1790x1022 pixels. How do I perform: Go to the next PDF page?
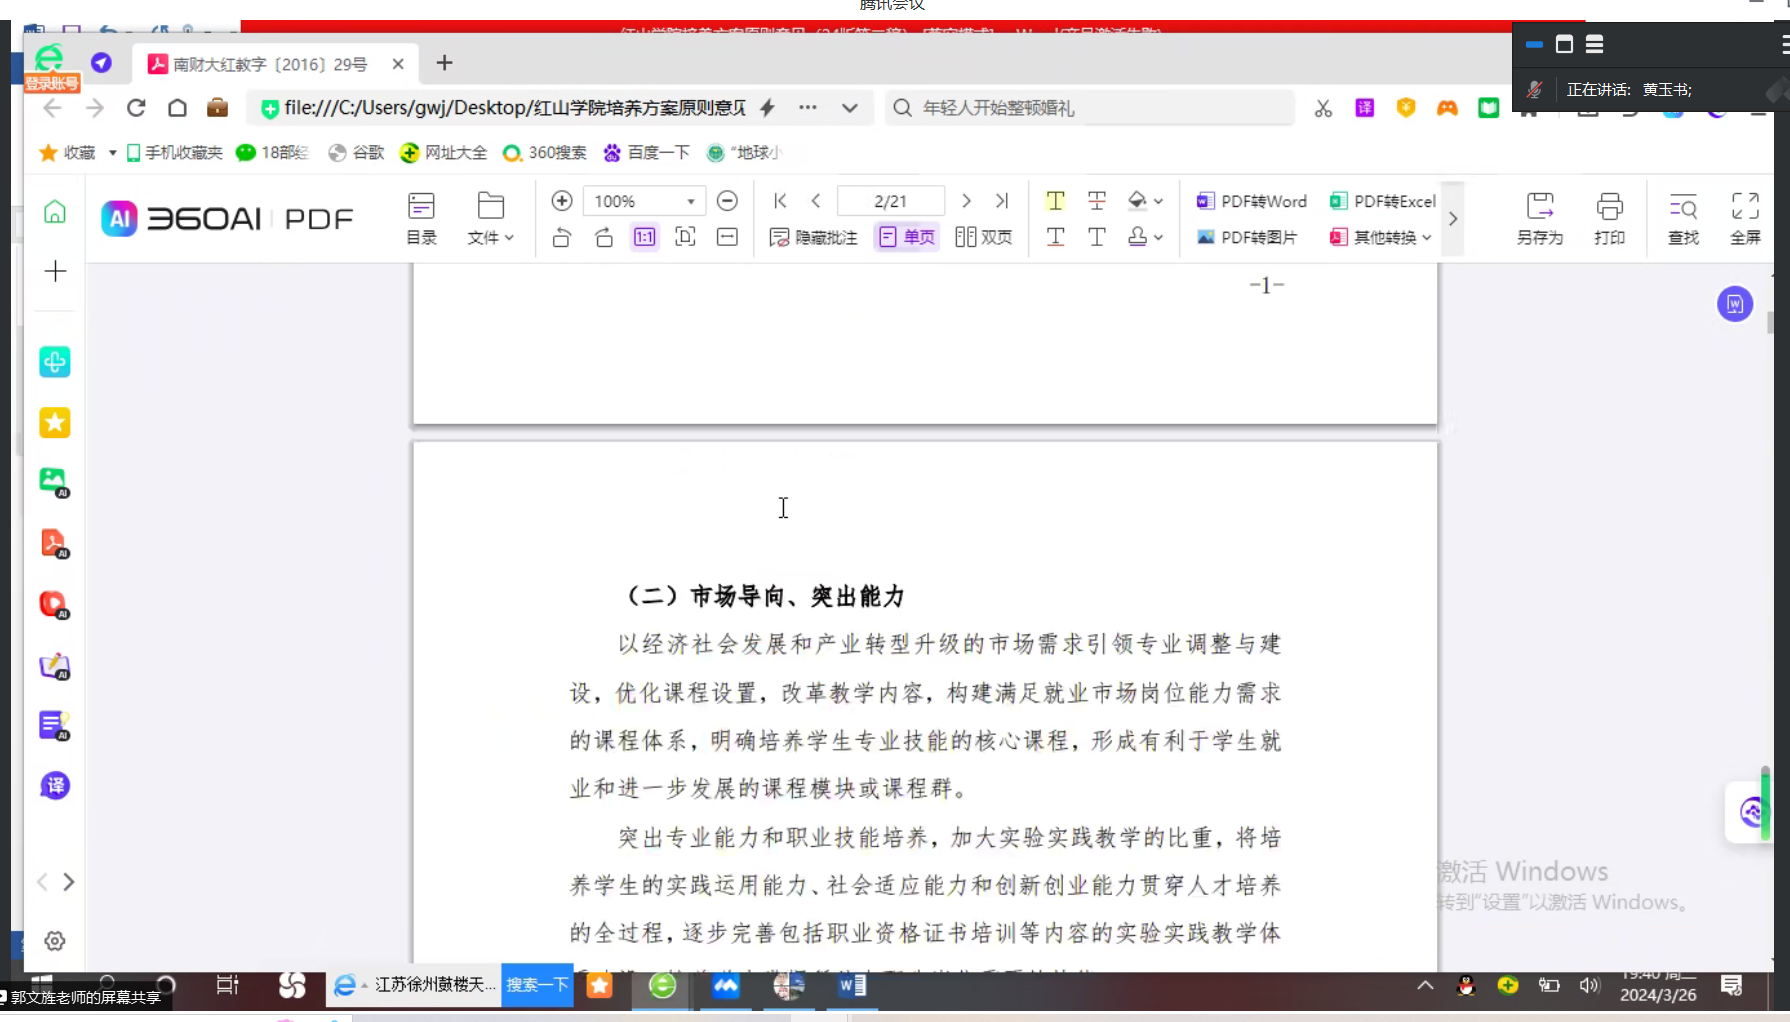(x=966, y=201)
